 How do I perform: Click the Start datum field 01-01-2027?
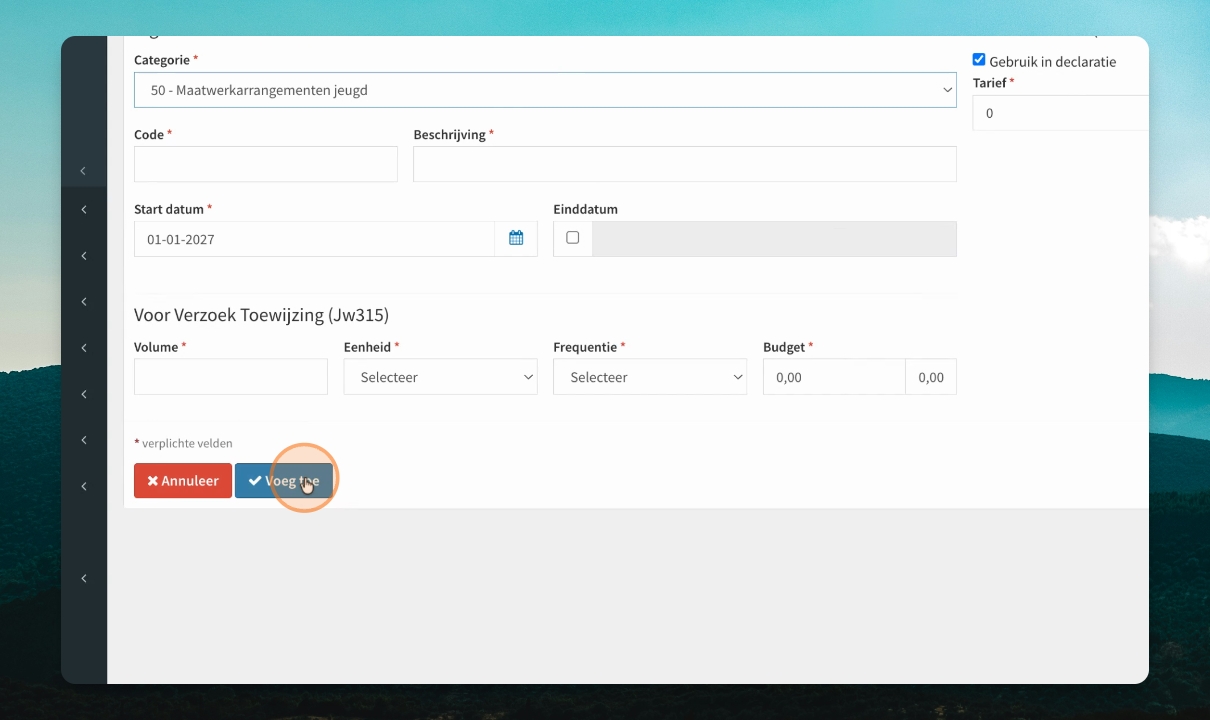click(x=314, y=239)
